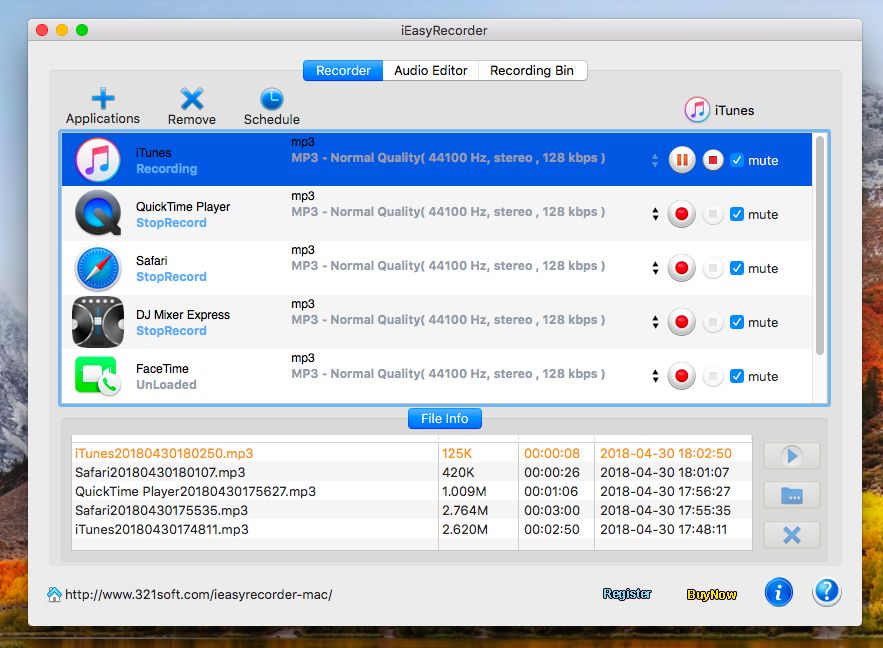
Task: Toggle mute checkbox for QuickTime Player
Action: (737, 214)
